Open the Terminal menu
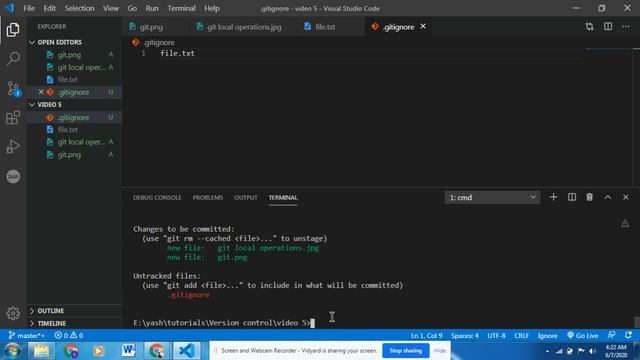 181,8
